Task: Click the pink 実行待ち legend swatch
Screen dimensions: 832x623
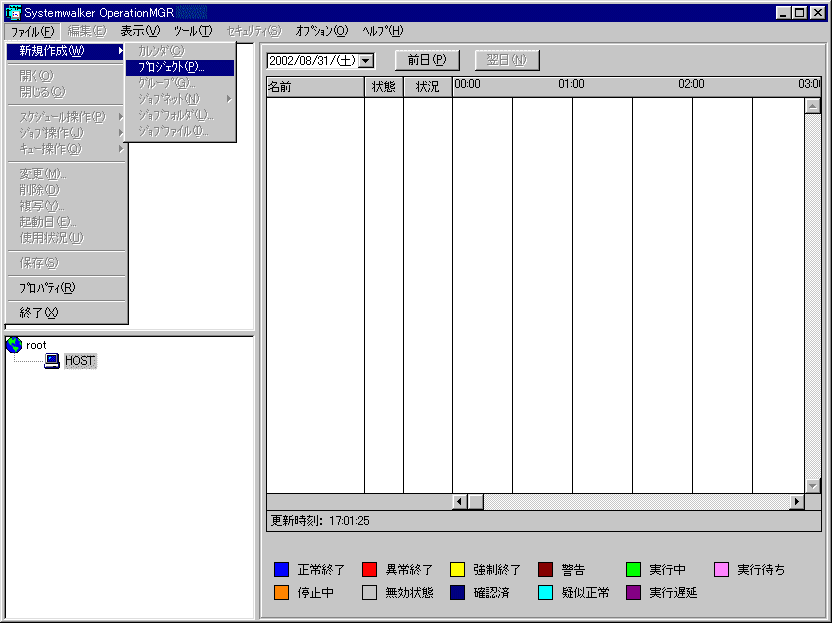Action: point(722,569)
